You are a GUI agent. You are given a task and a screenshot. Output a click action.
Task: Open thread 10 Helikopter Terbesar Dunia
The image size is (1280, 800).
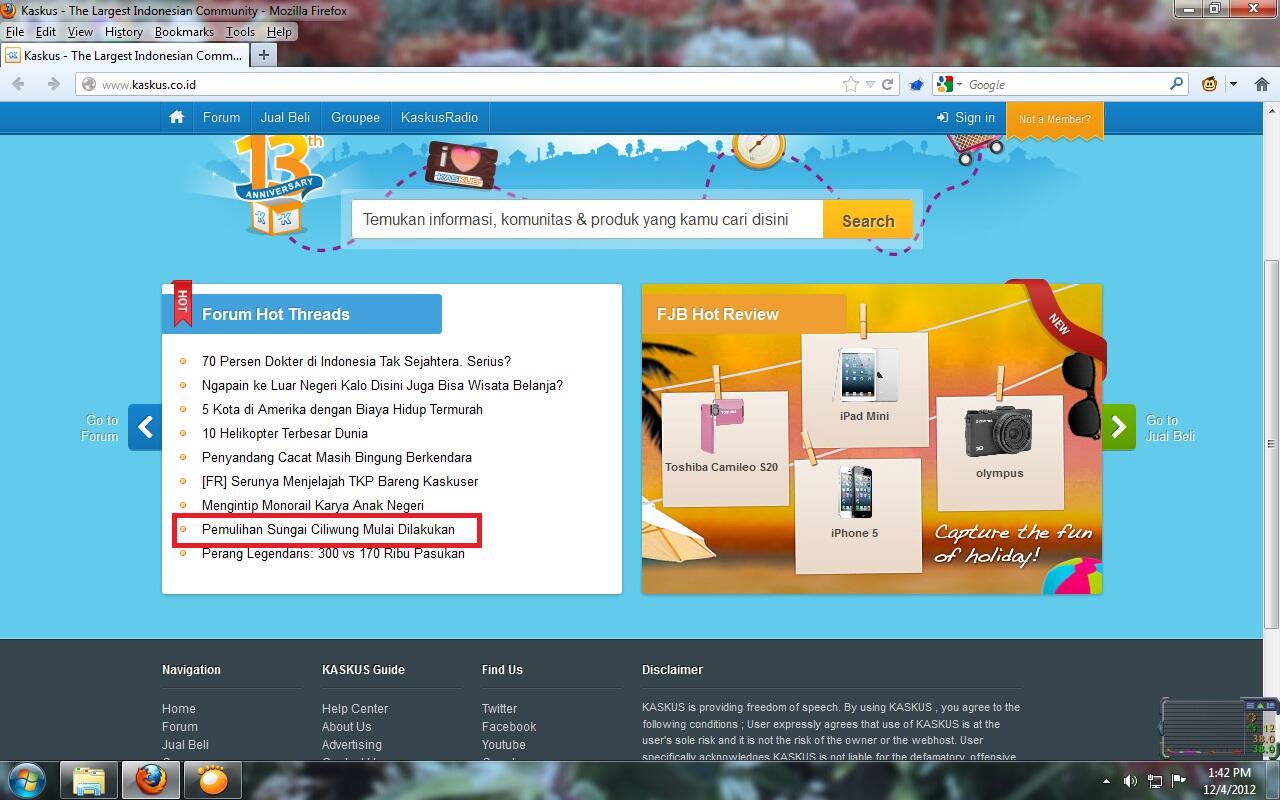(x=285, y=433)
